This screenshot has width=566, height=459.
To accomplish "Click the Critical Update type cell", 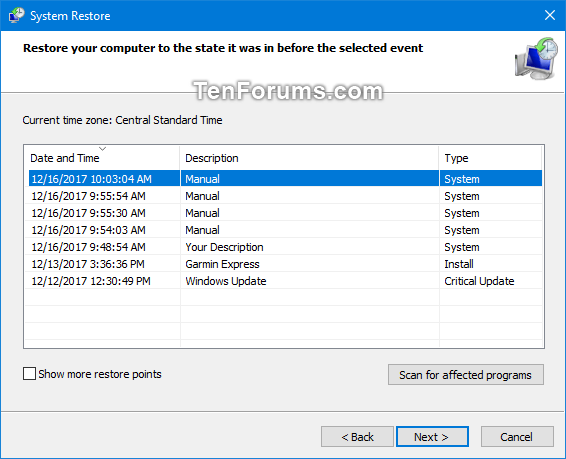I will click(x=479, y=281).
